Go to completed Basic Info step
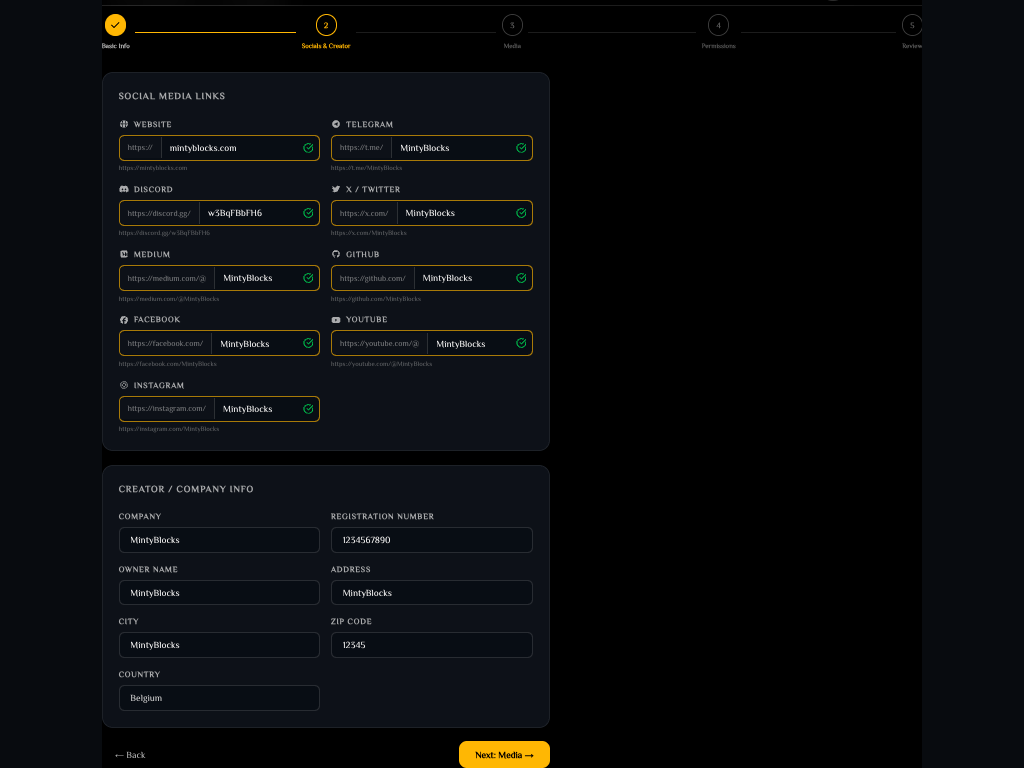Image resolution: width=1024 pixels, height=768 pixels. (115, 25)
